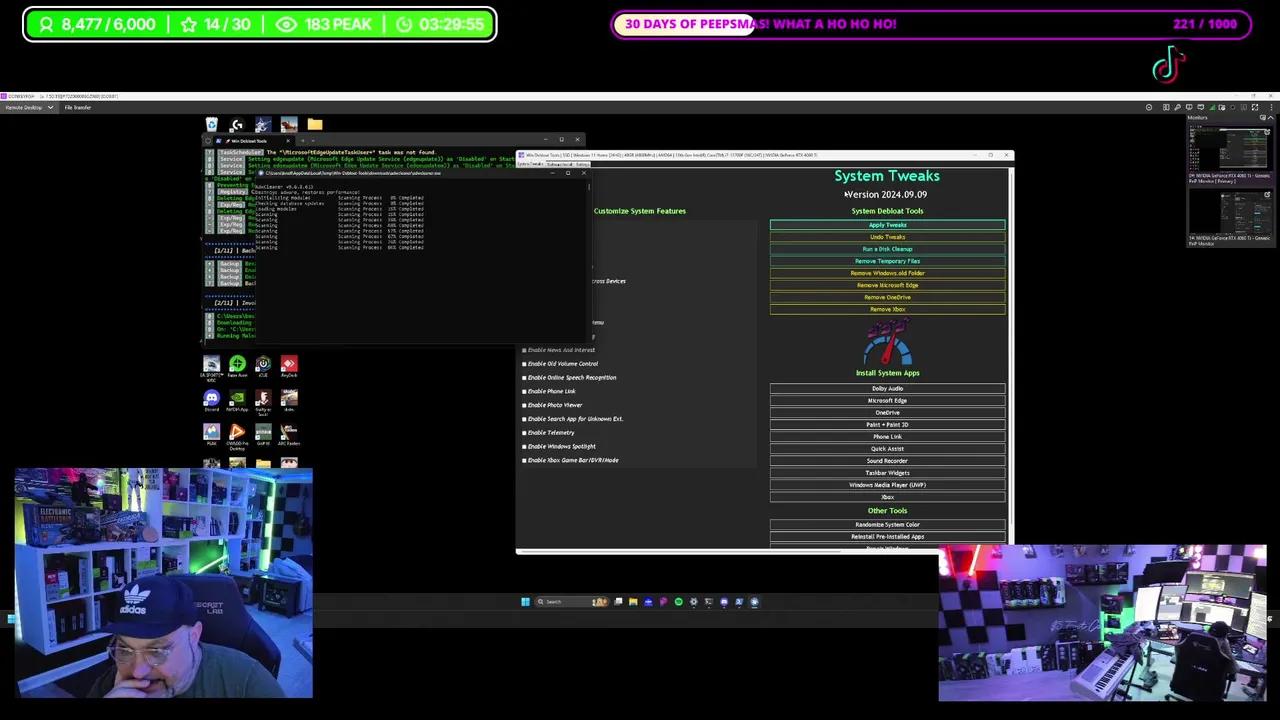Launch the Razer Axon desktop shortcut

coord(237,365)
